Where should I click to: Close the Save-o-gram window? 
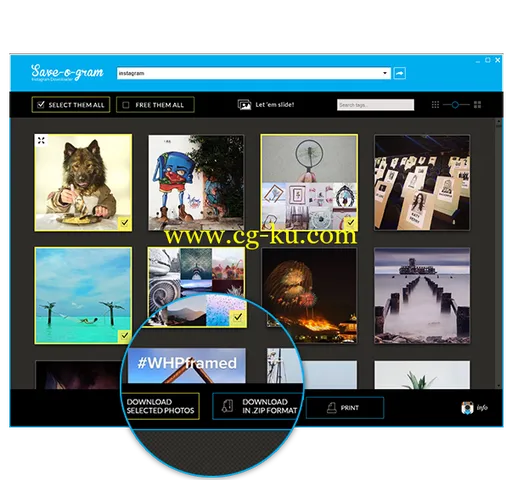[498, 60]
